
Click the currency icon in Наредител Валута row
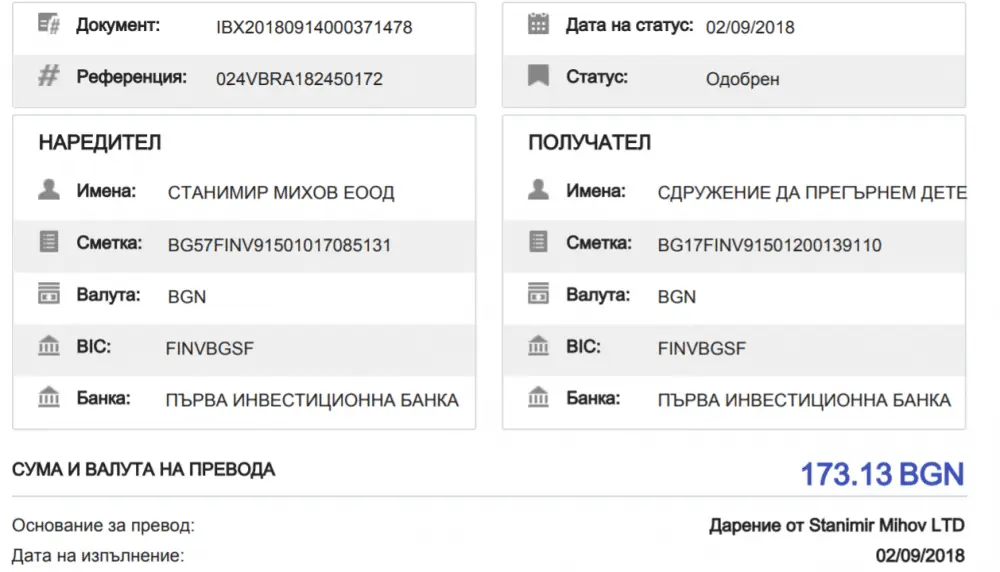tap(49, 295)
